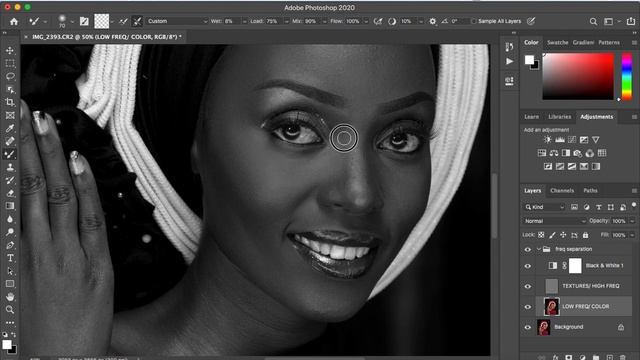
Task: Click the Home icon in options bar
Action: (x=14, y=21)
